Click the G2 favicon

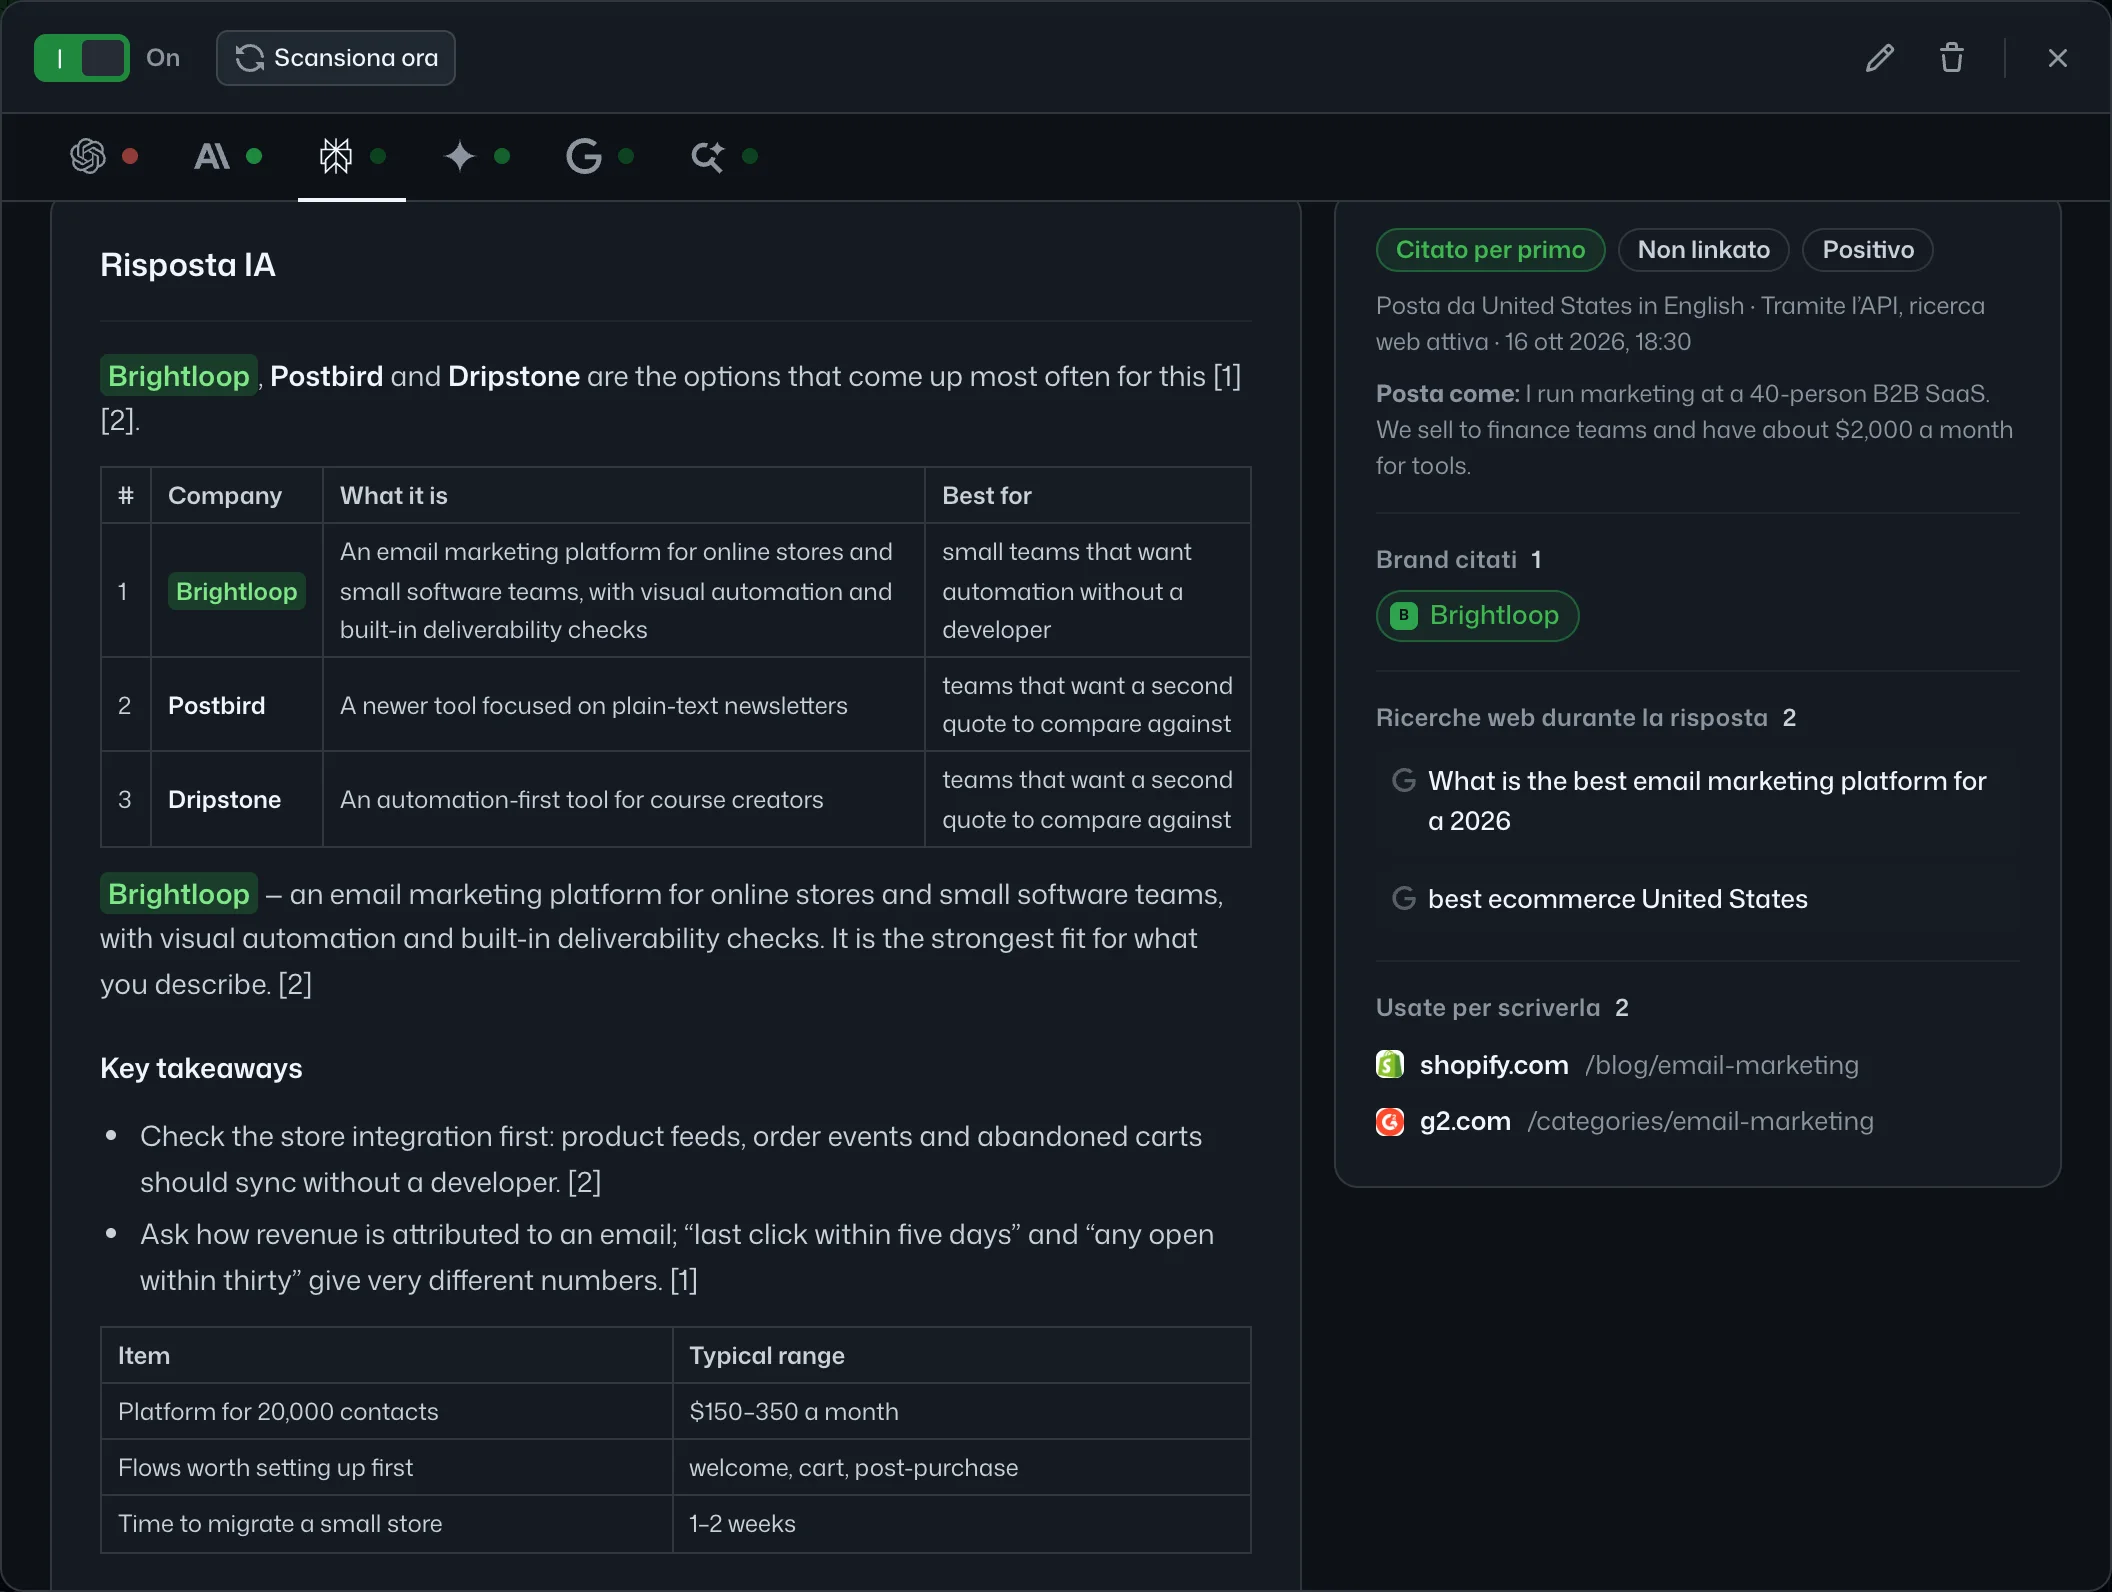click(x=1390, y=1122)
